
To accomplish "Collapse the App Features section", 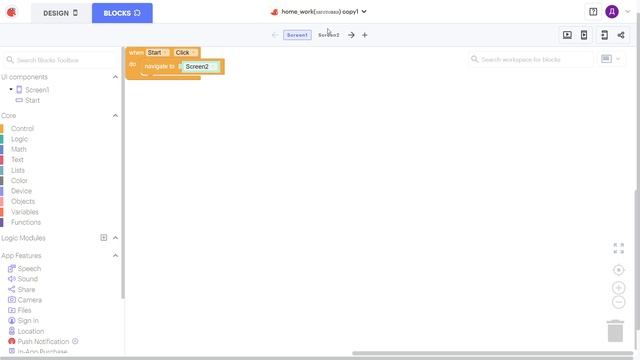I will [x=115, y=256].
